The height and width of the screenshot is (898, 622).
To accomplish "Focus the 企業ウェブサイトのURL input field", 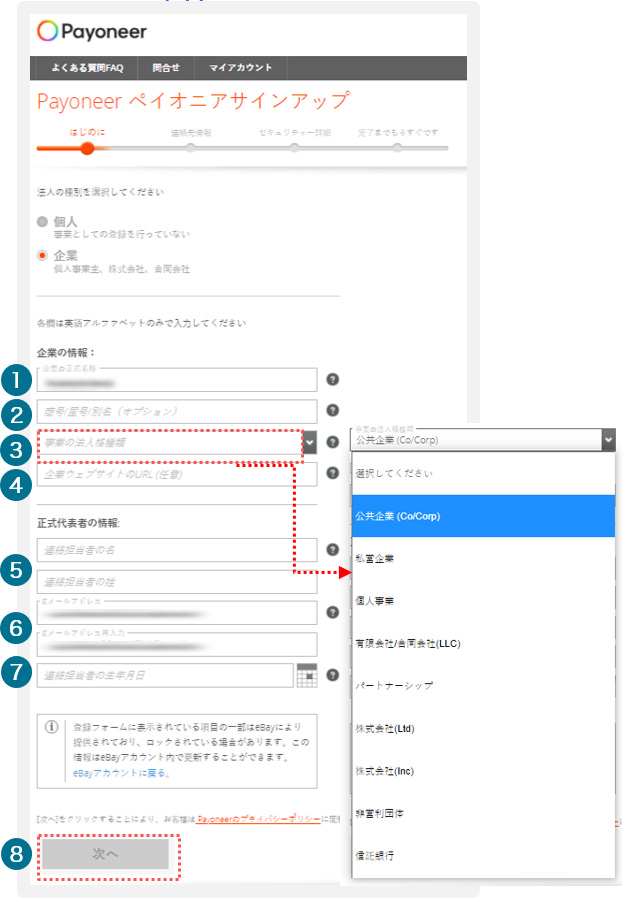I will point(177,474).
